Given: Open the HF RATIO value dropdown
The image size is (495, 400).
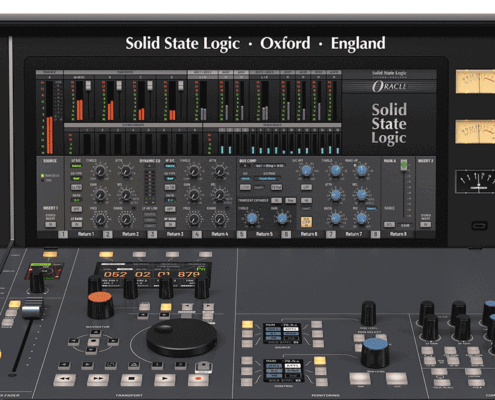Looking at the screenshot, I should click(170, 200).
